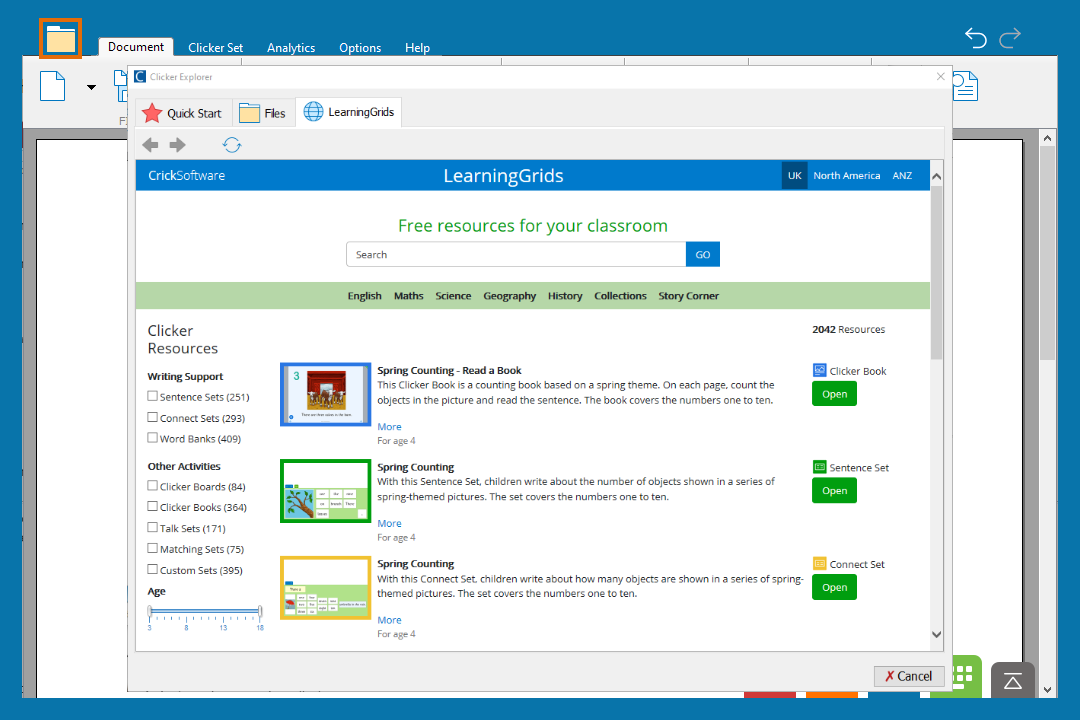Click the Clicker Explorer folder icon

61,39
